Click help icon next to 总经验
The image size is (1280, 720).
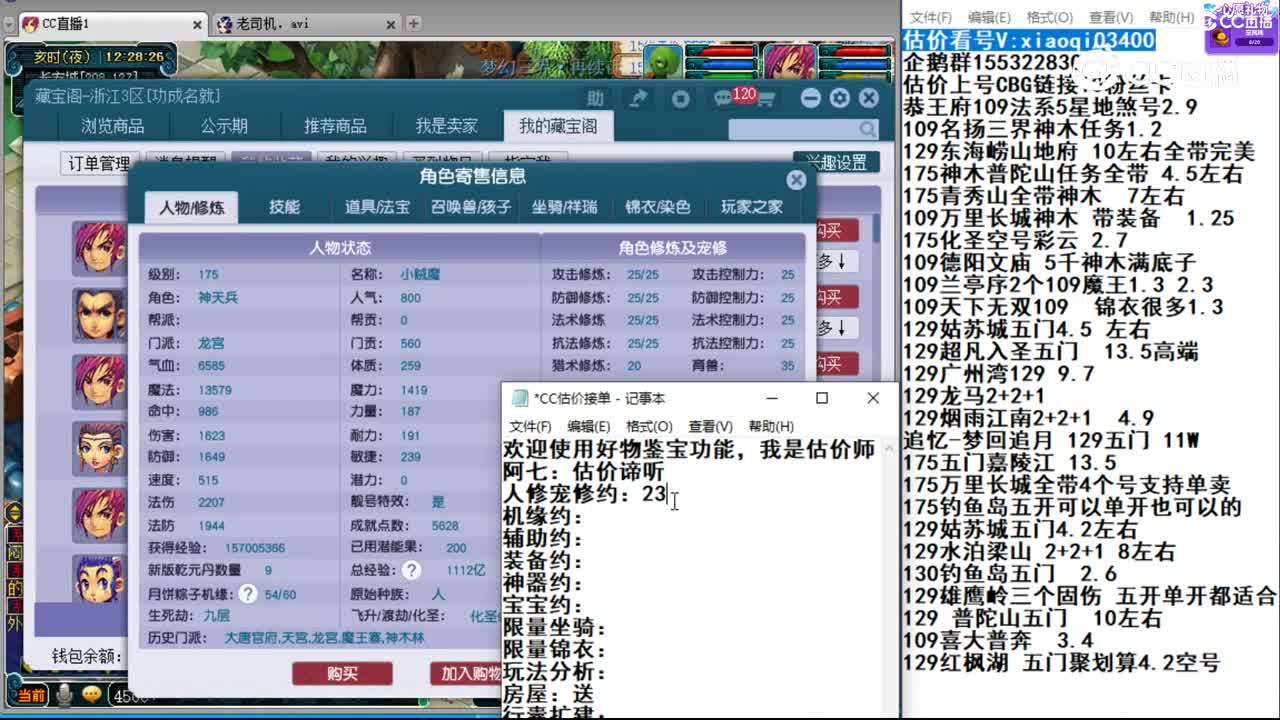pyautogui.click(x=411, y=570)
